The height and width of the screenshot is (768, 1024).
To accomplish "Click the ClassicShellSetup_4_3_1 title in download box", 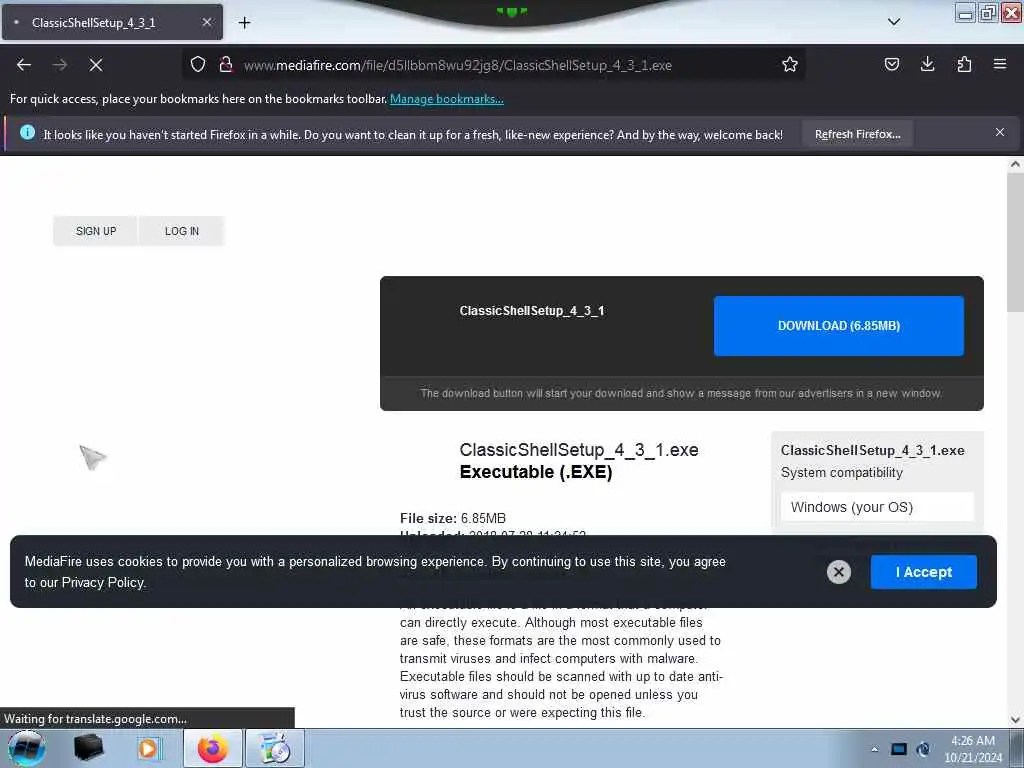I will (532, 311).
